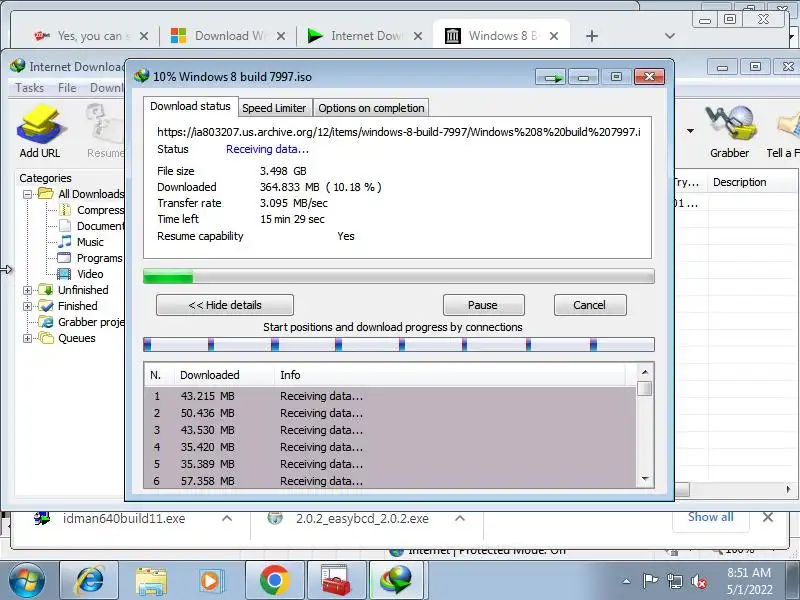This screenshot has height=600, width=800.
Task: Click the muted volume tray icon
Action: tap(698, 581)
